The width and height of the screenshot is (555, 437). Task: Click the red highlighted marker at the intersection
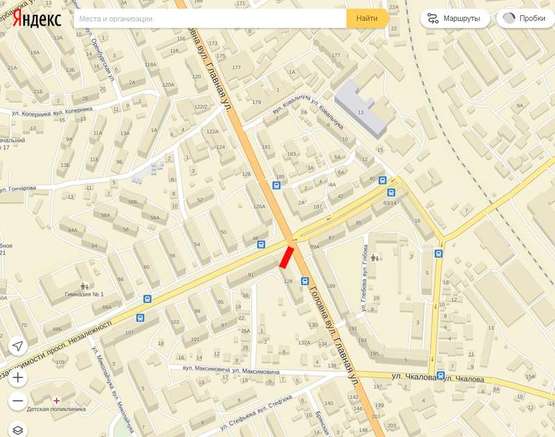[x=287, y=257]
